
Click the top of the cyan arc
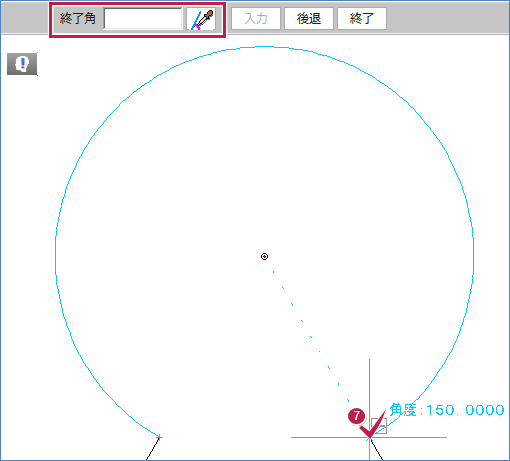coord(264,47)
